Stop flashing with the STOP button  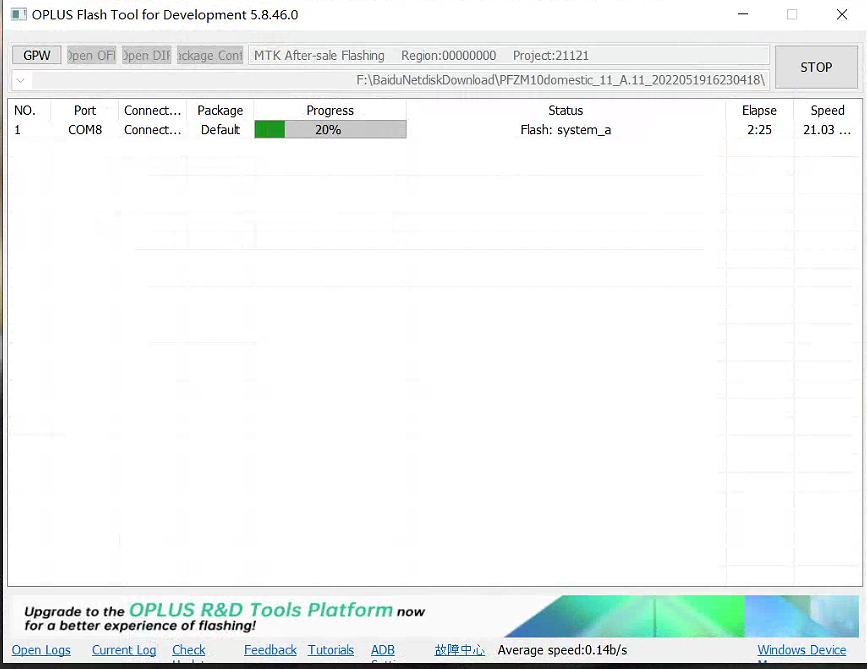(816, 67)
